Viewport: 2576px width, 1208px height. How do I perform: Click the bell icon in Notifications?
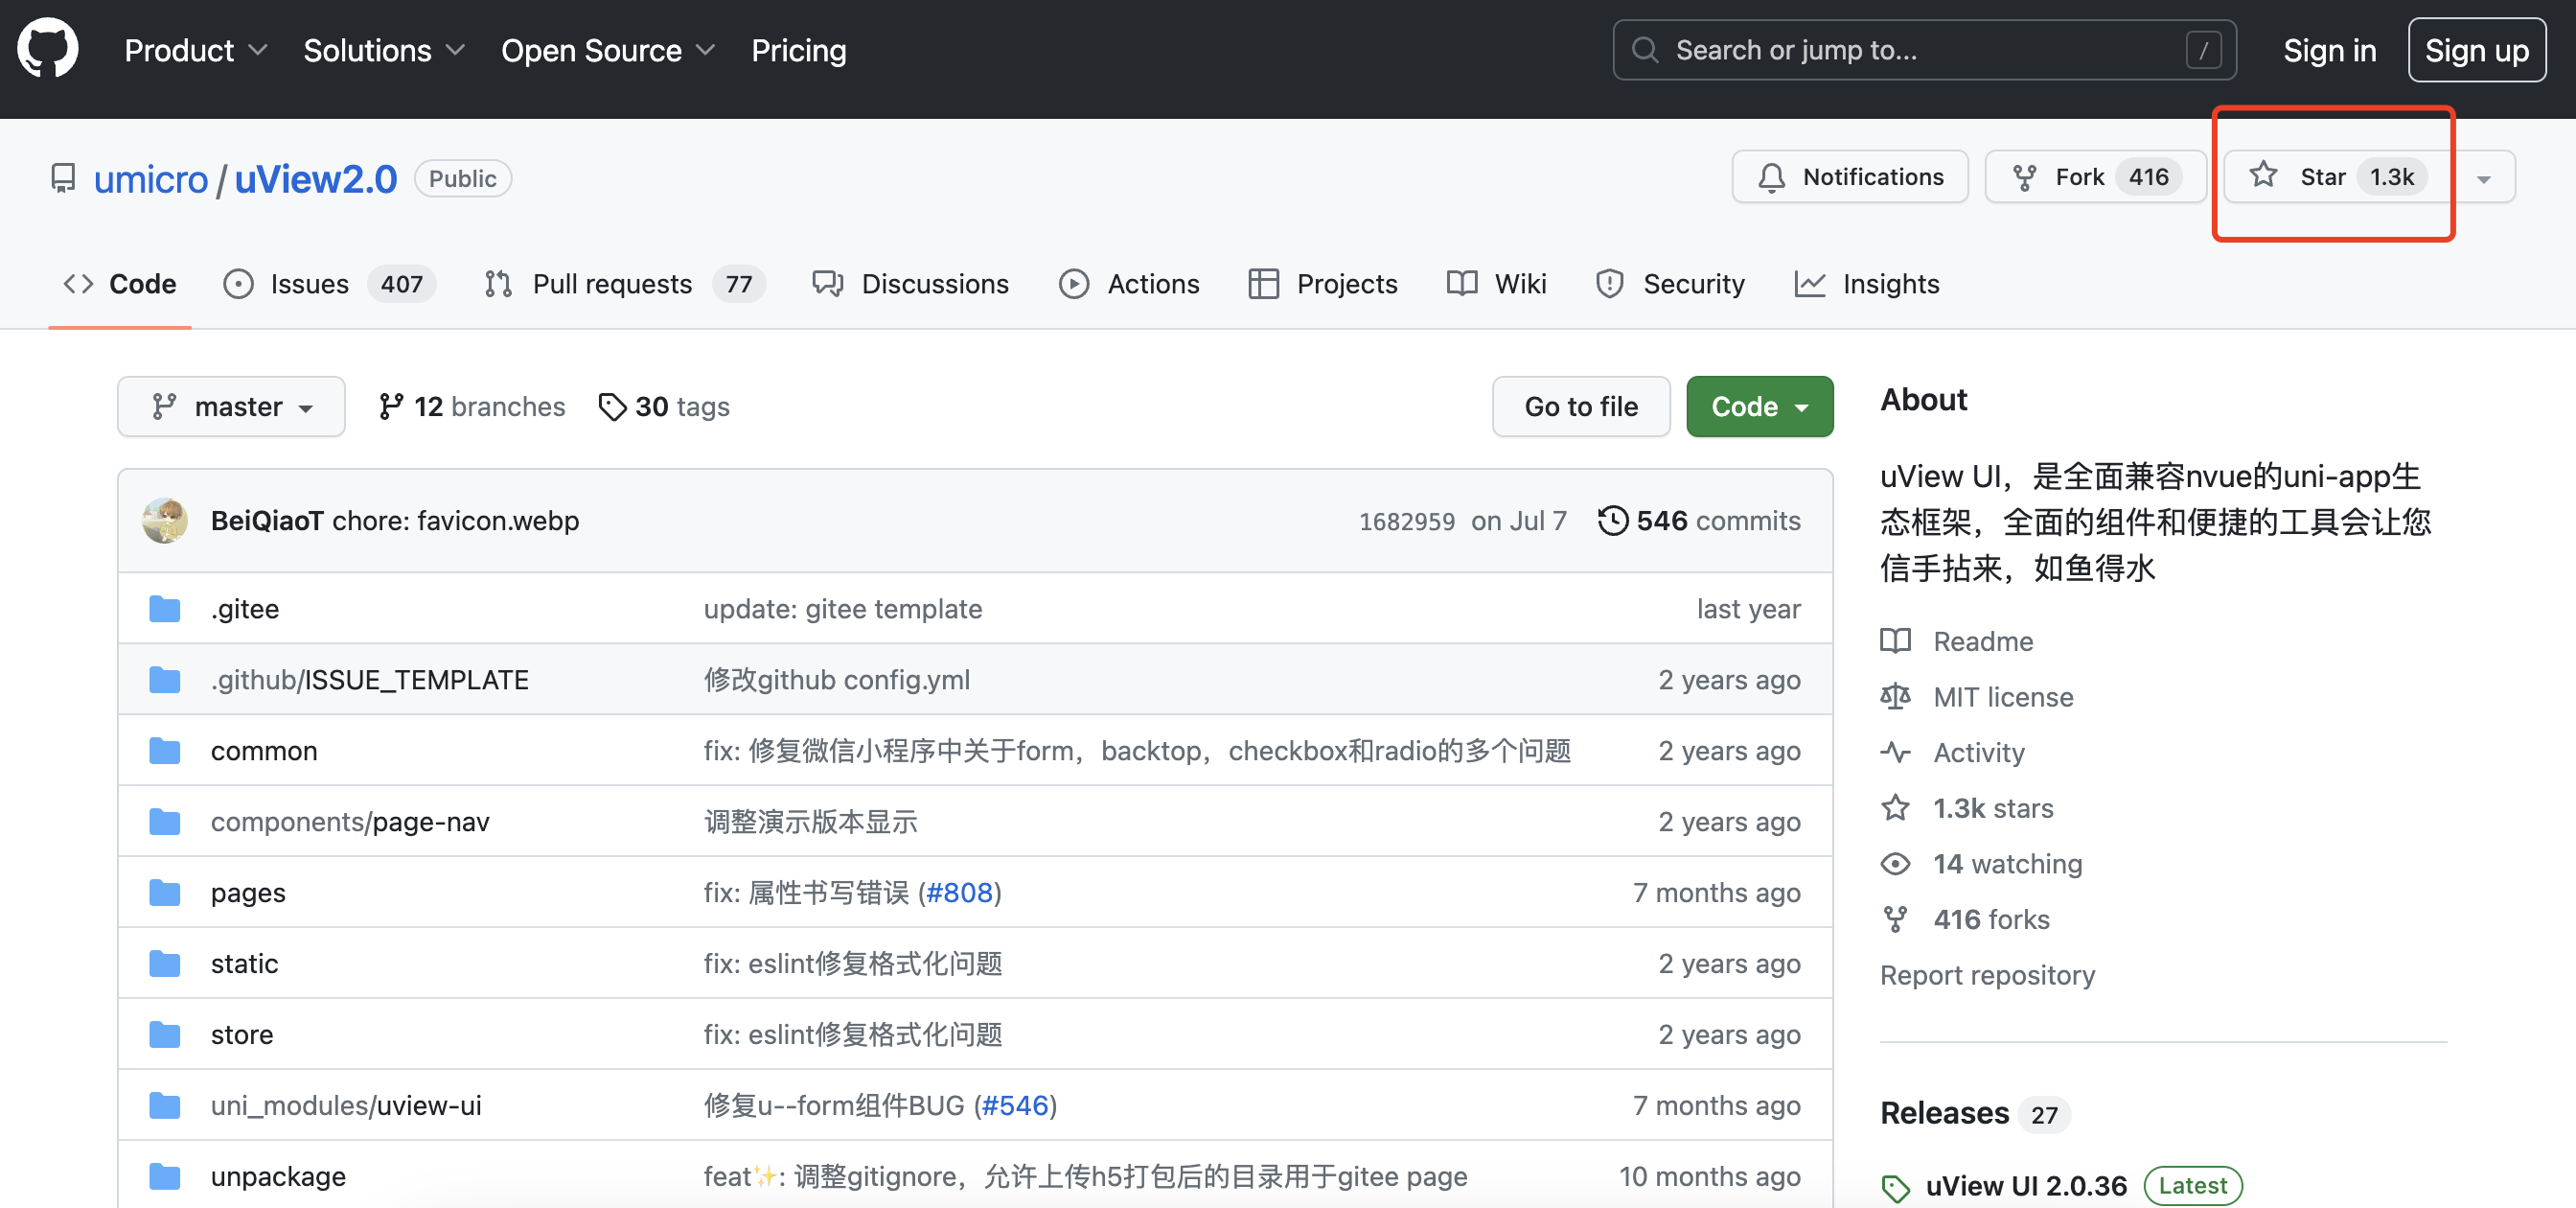click(x=1771, y=177)
